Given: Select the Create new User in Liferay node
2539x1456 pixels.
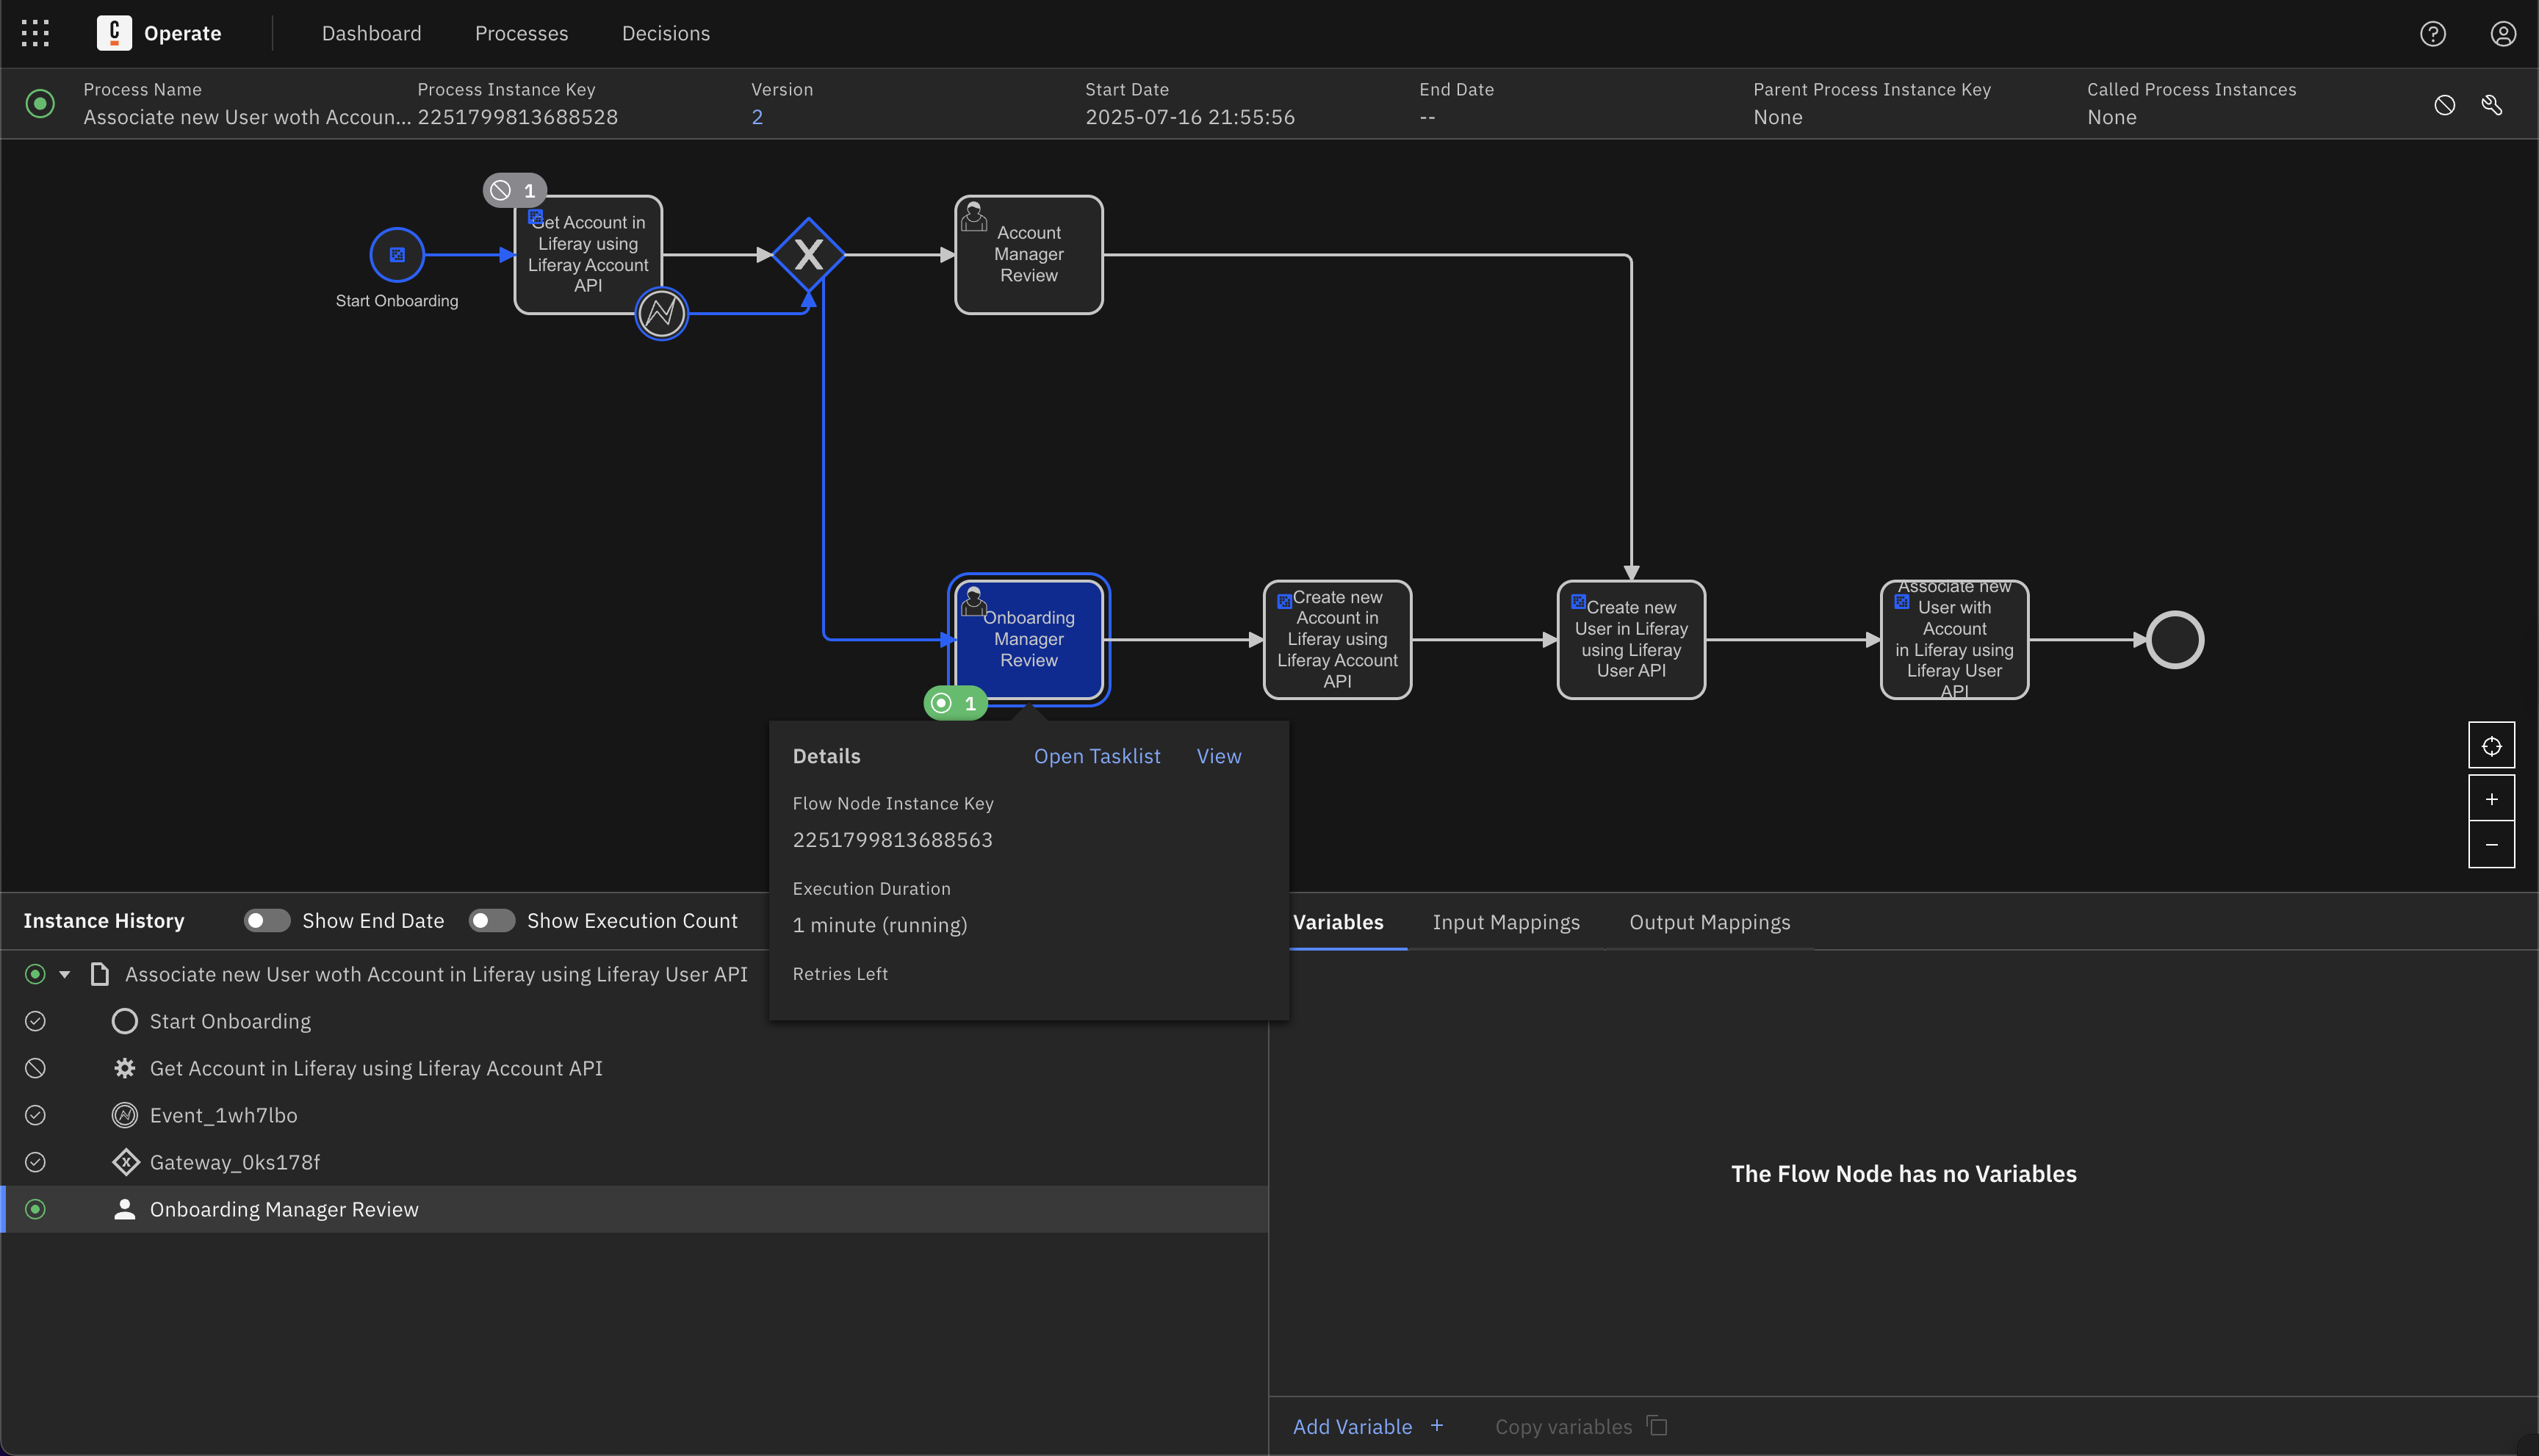Looking at the screenshot, I should tap(1631, 640).
